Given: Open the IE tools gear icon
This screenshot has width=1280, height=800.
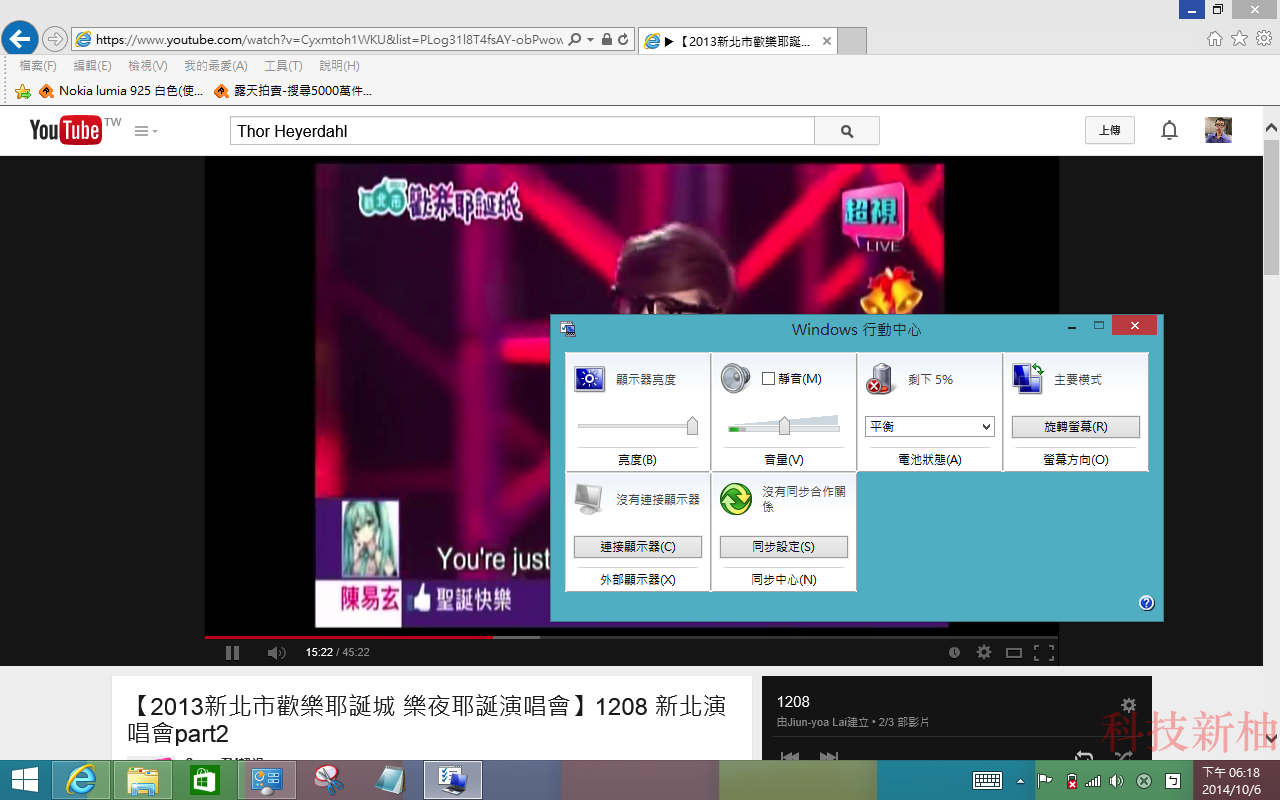Looking at the screenshot, I should coord(1264,39).
